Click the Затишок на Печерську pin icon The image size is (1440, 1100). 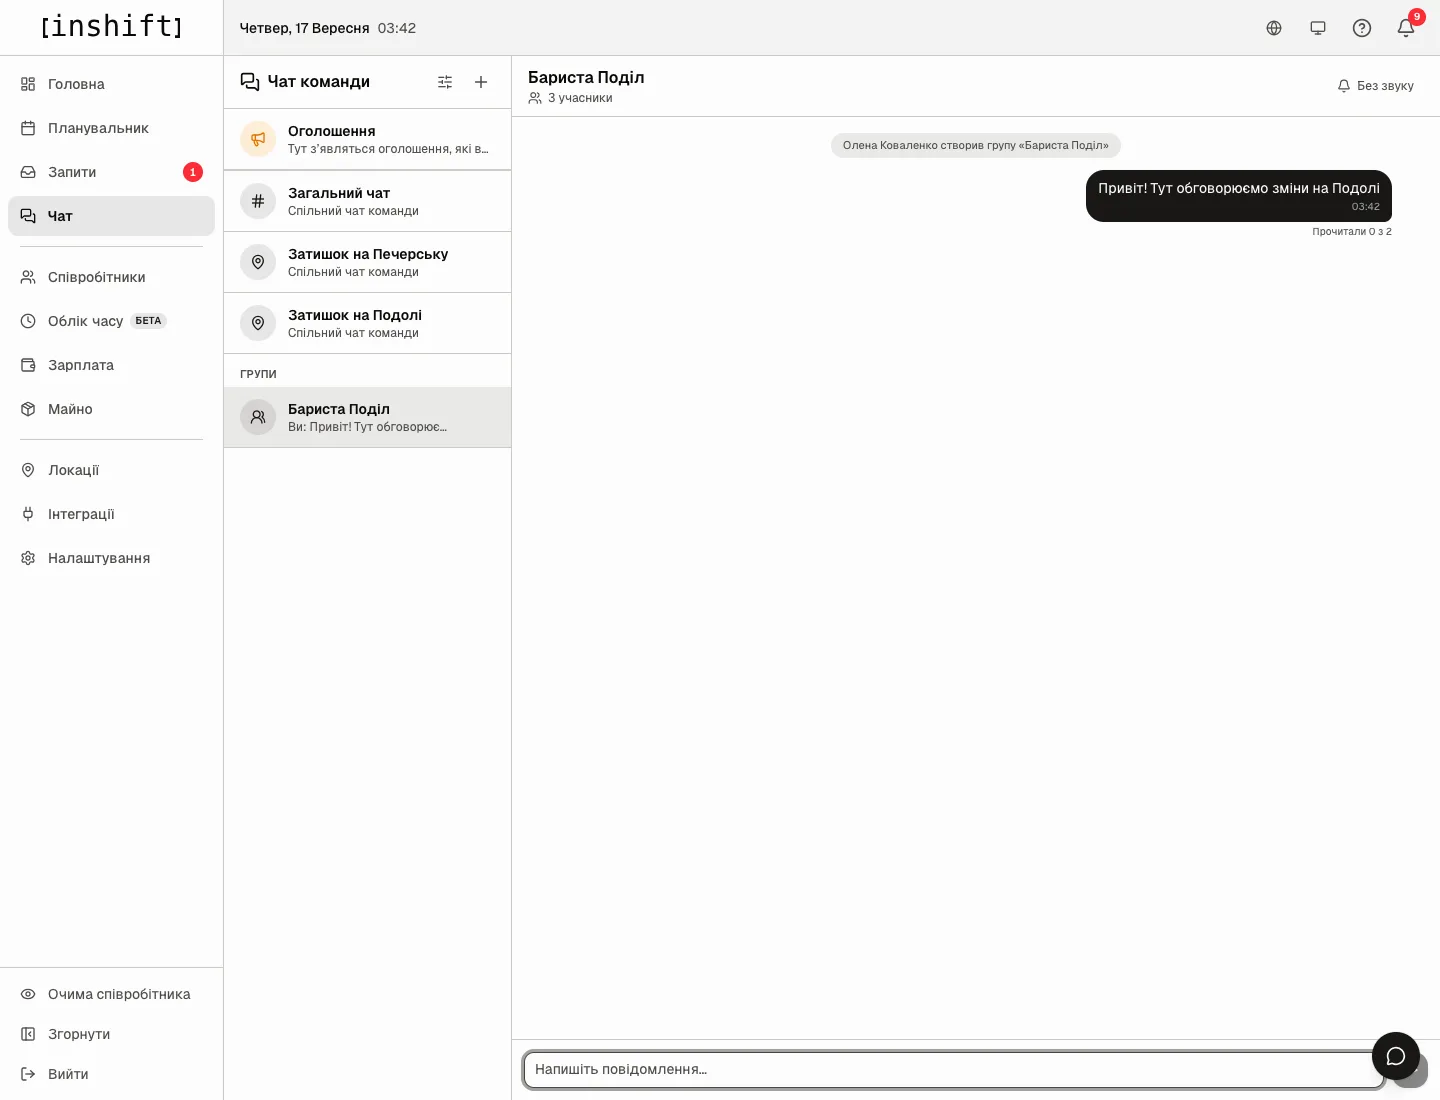point(258,262)
